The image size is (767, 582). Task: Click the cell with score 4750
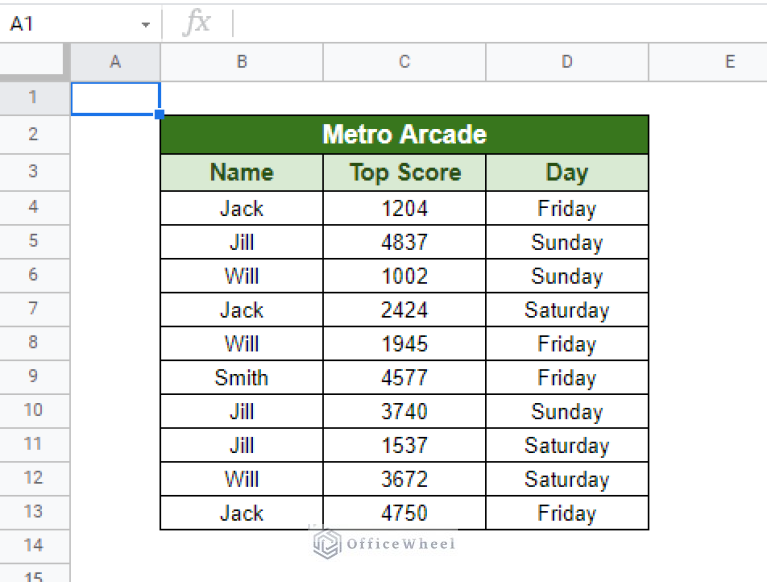404,513
